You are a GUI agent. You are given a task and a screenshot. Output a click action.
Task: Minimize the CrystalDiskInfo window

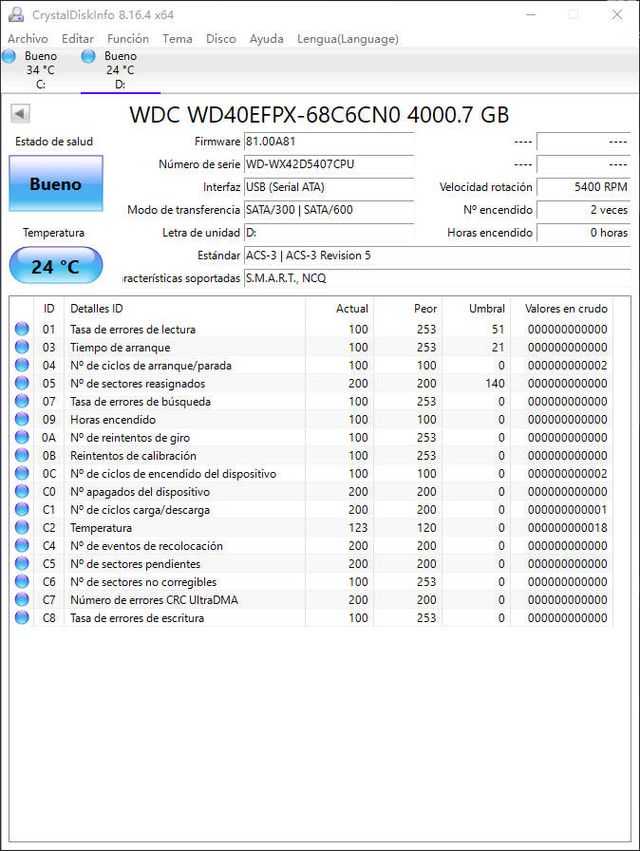pos(531,15)
